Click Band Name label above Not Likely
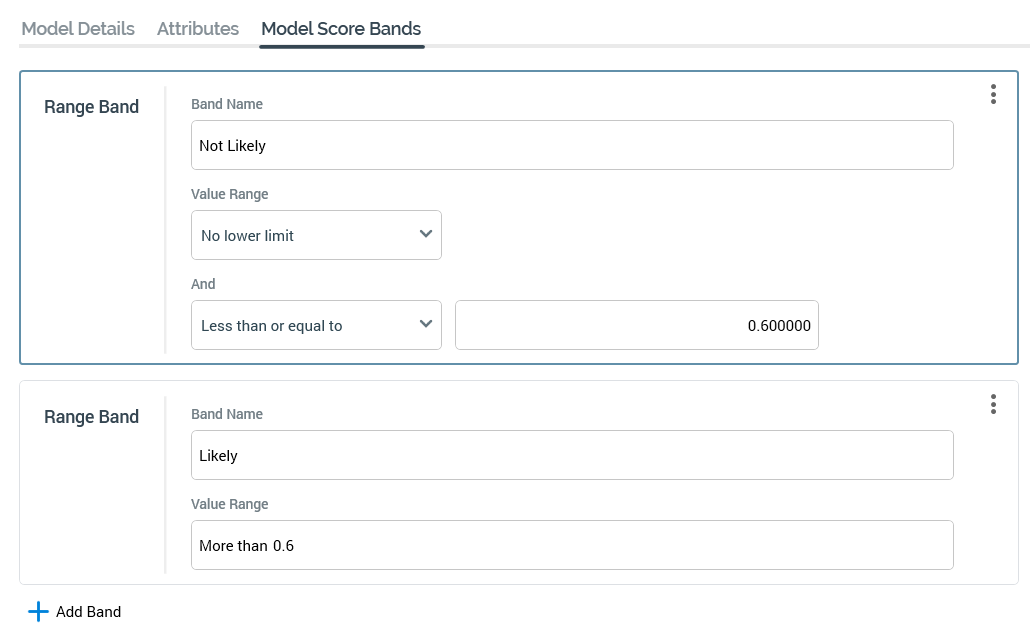 (227, 104)
